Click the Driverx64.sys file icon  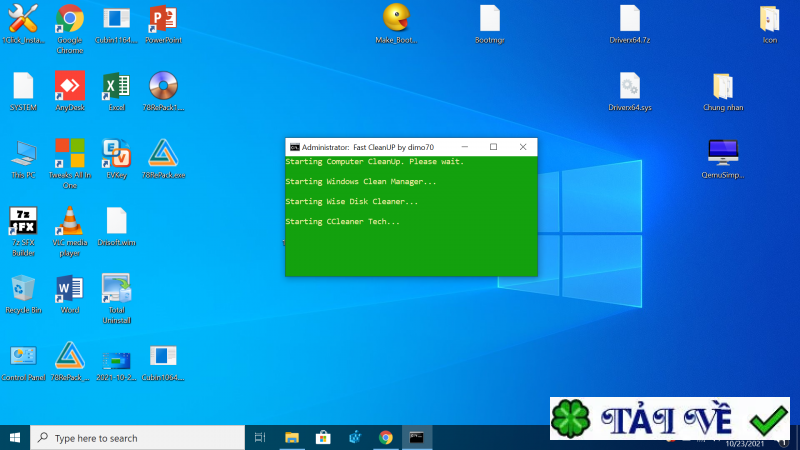[x=629, y=86]
